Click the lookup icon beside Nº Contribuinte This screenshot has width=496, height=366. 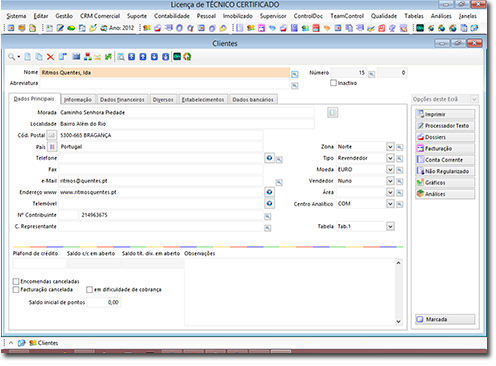(268, 217)
